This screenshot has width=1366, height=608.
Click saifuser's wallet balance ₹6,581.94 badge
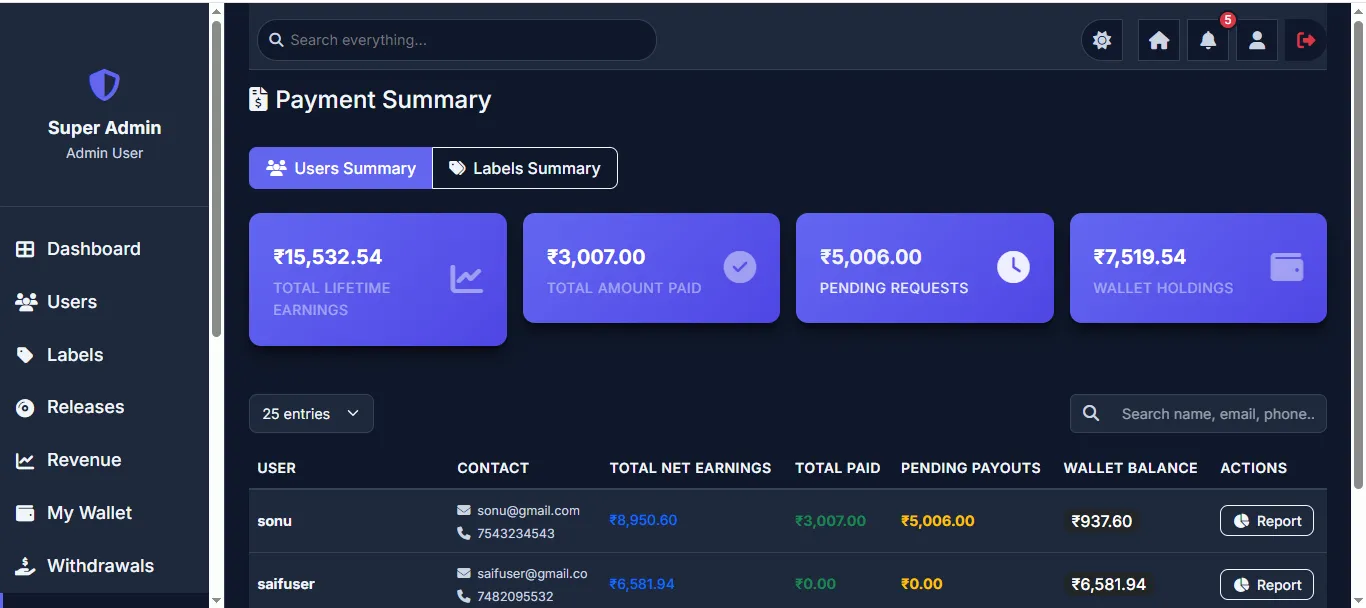[x=1109, y=584]
